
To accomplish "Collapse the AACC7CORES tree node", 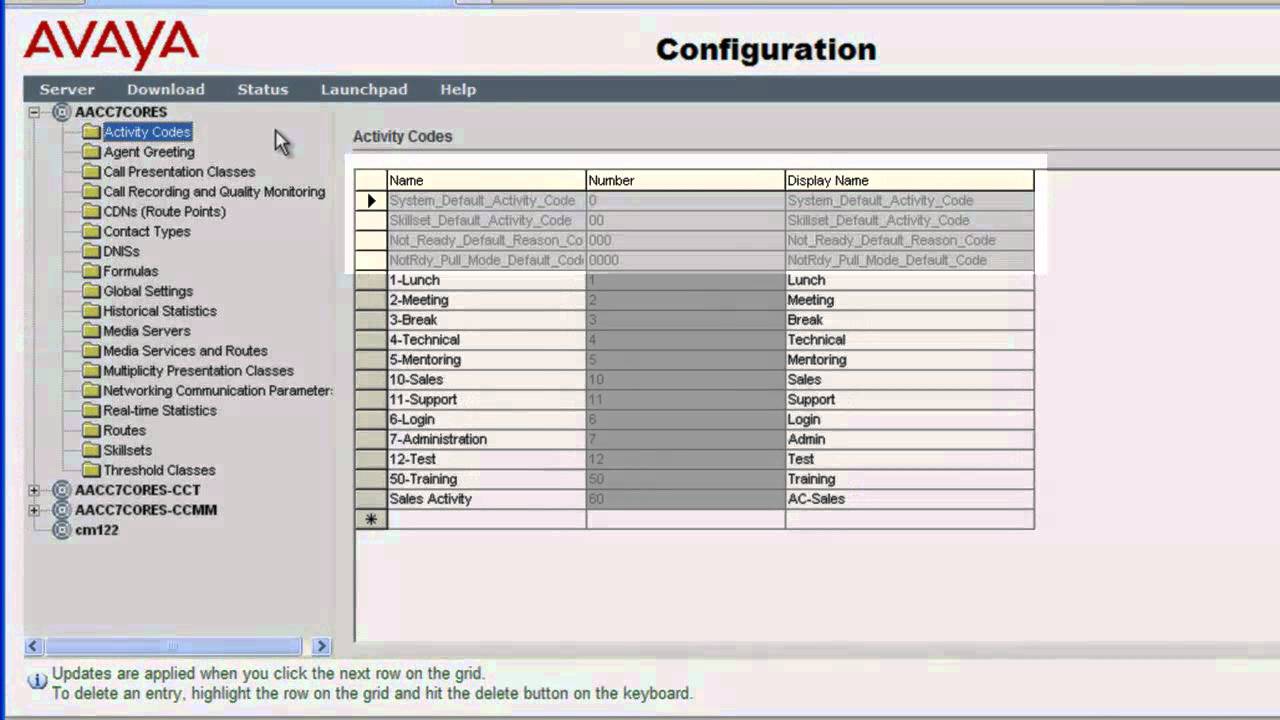I will tap(34, 112).
